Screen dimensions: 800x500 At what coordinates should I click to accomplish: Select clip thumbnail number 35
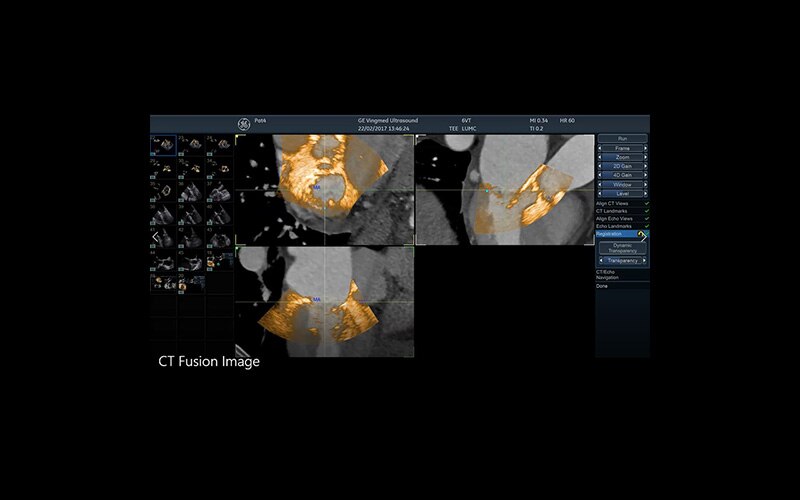pyautogui.click(x=163, y=191)
